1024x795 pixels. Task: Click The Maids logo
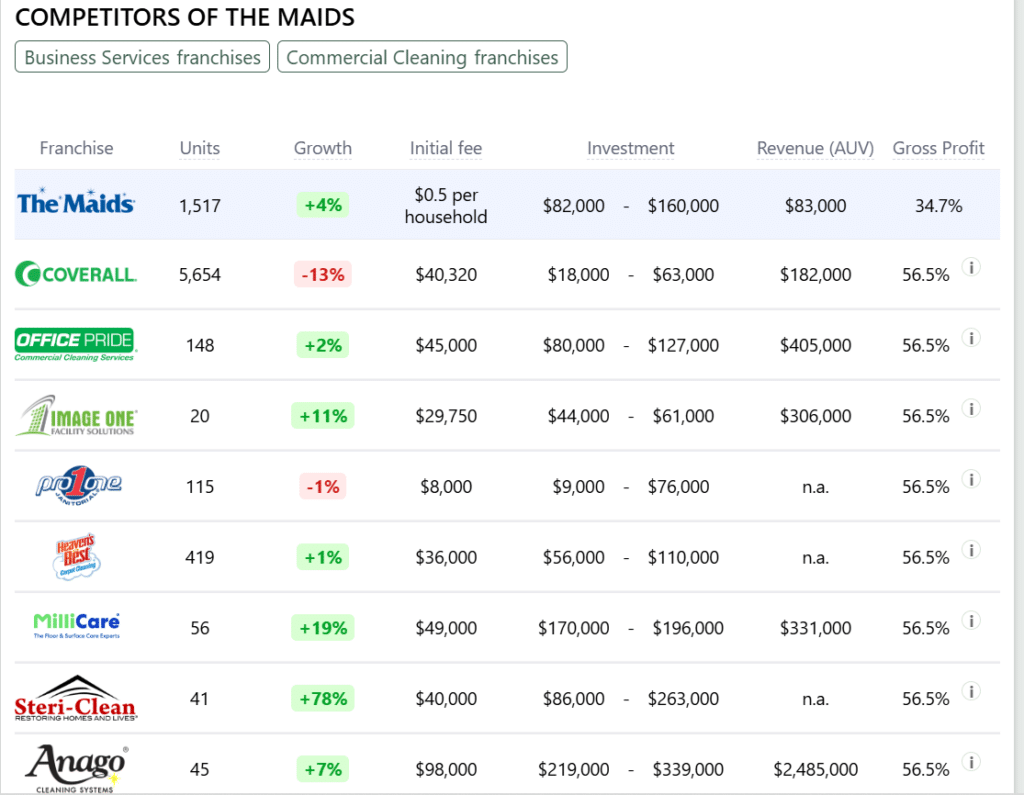coord(76,202)
